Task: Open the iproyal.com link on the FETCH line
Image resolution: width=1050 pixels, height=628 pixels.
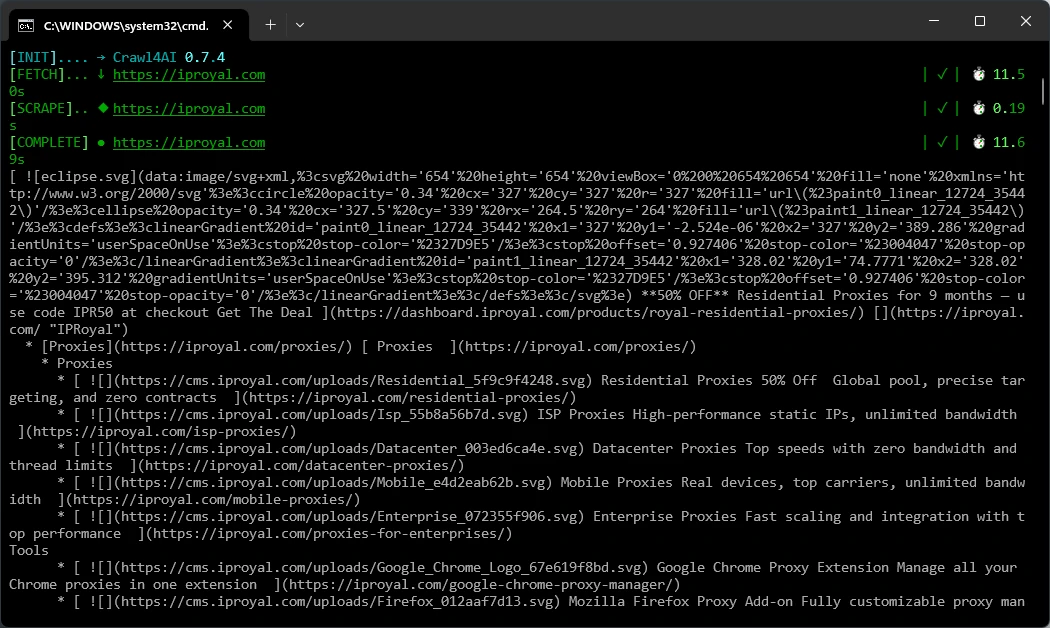Action: click(x=189, y=75)
